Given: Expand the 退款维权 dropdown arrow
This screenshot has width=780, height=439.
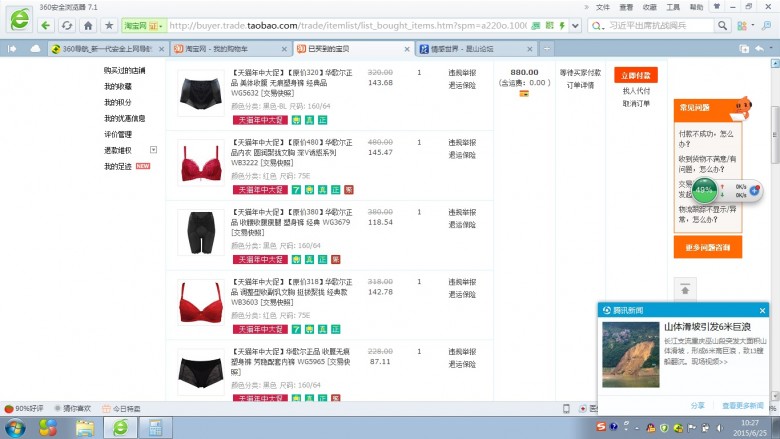Looking at the screenshot, I should point(153,150).
